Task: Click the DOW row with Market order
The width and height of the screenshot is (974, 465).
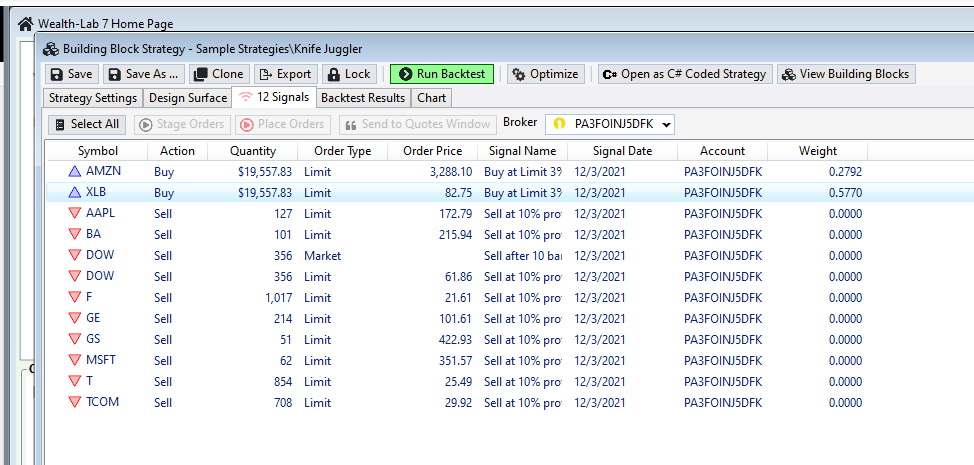Action: [x=457, y=255]
